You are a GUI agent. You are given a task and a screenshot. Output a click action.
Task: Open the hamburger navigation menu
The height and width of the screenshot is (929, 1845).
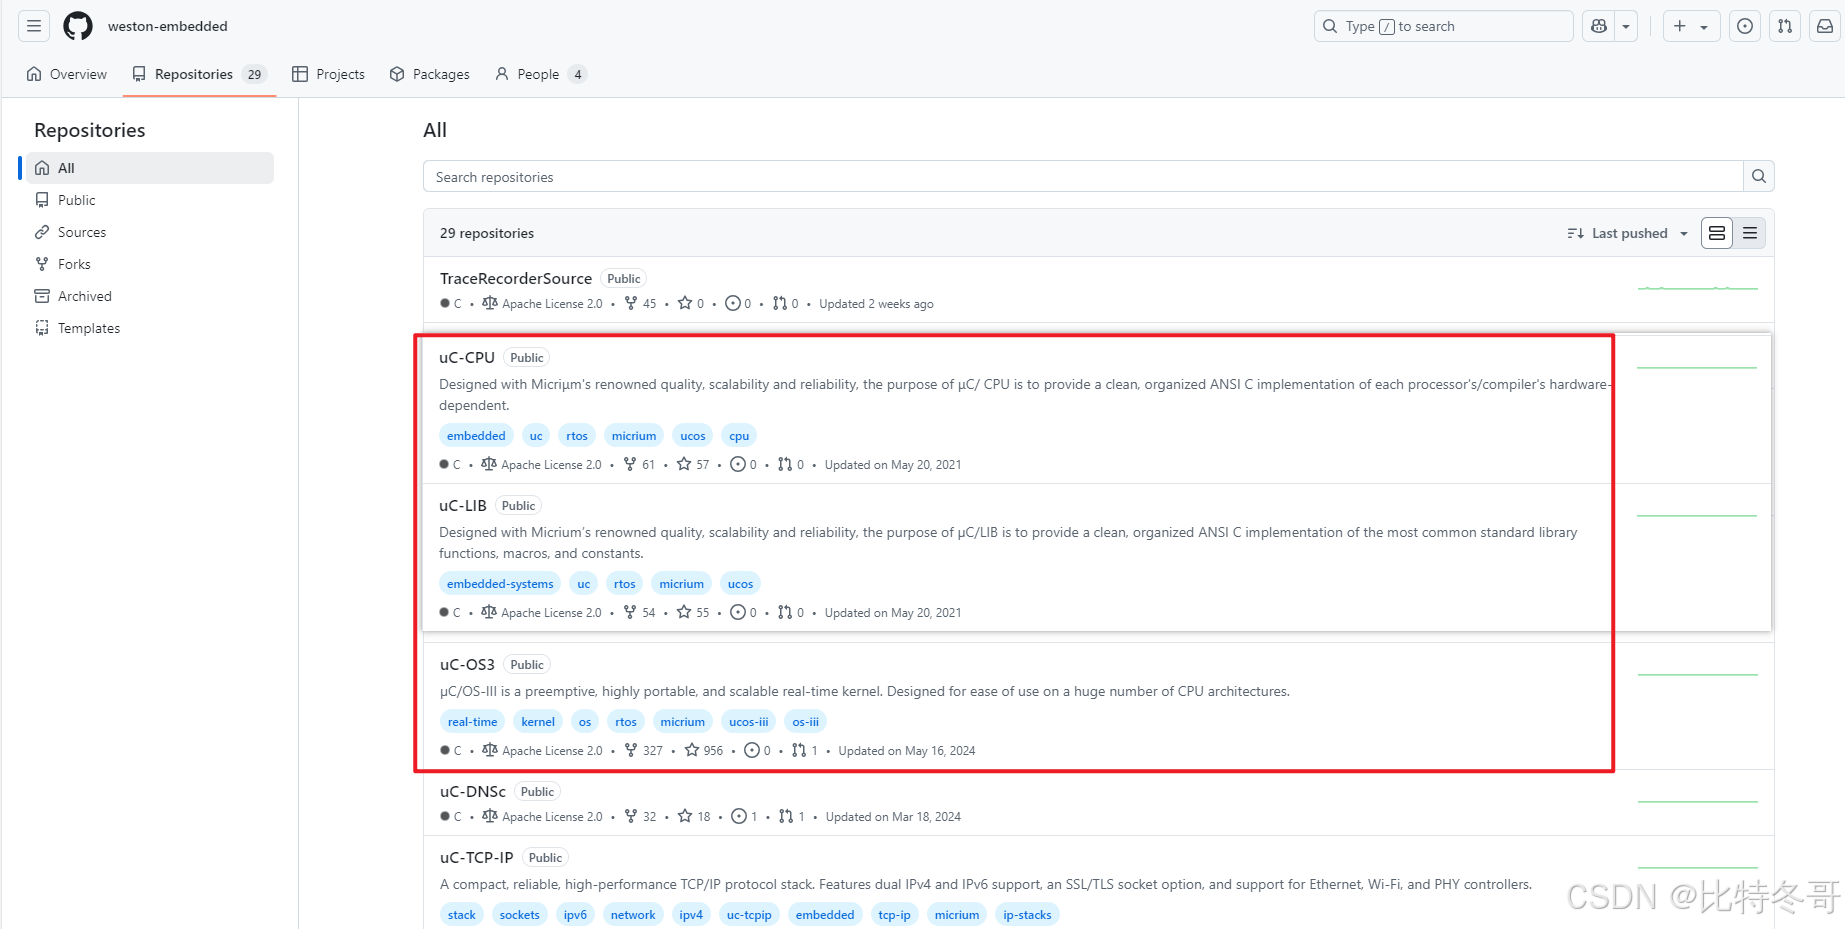(34, 26)
